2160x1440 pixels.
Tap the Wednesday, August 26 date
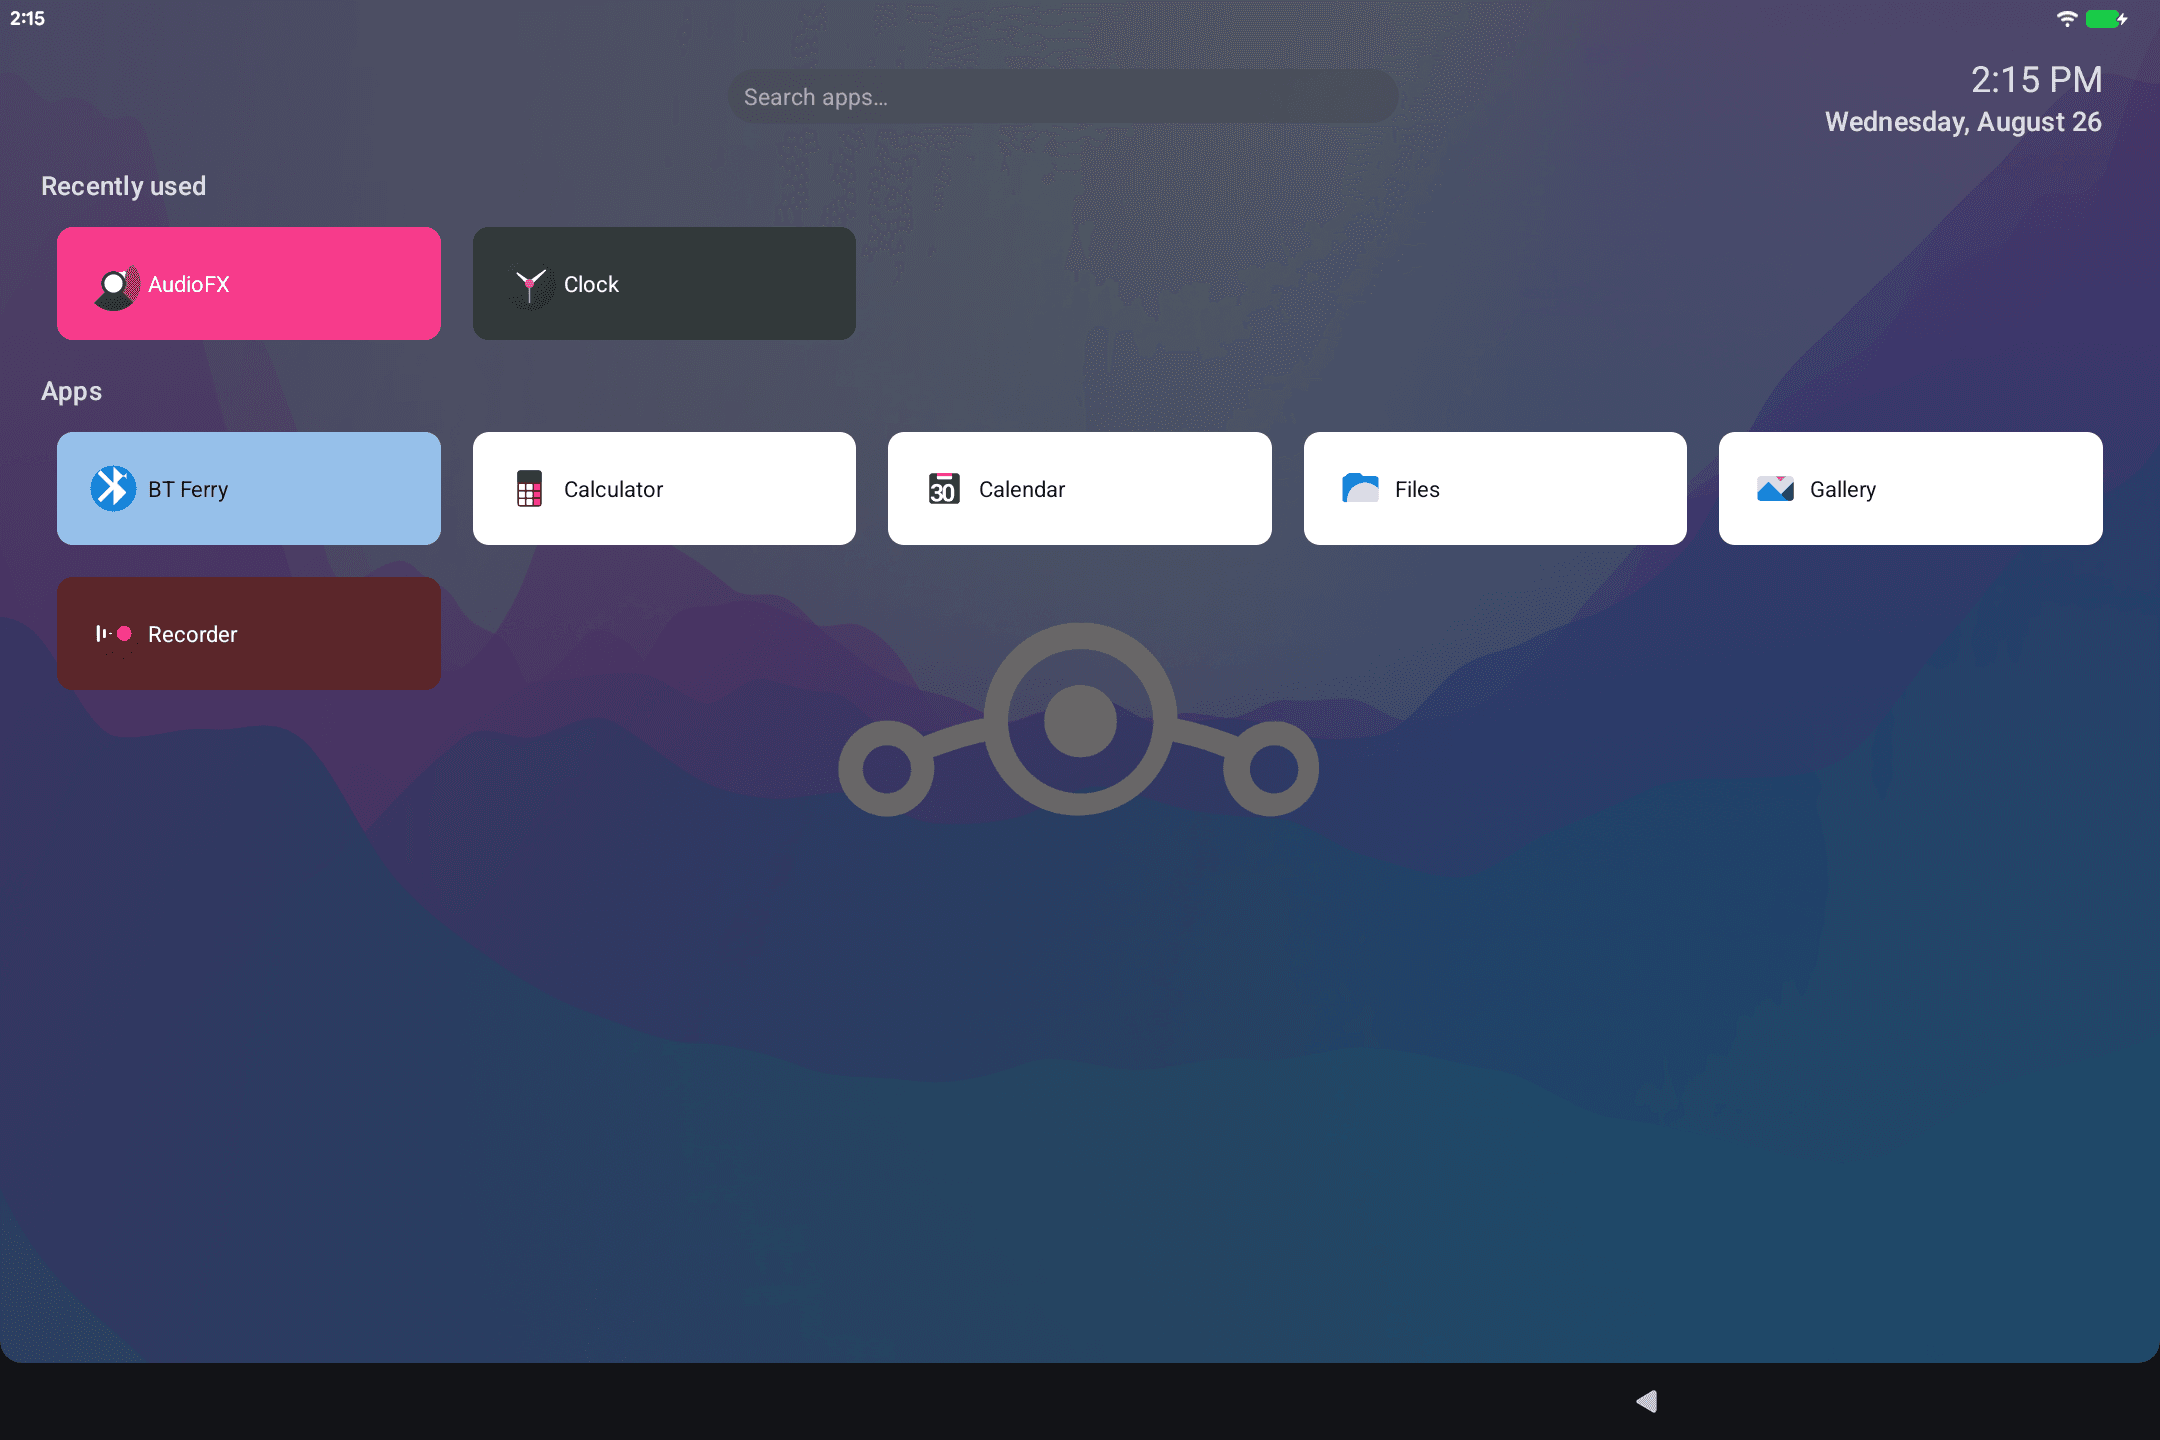click(1963, 122)
